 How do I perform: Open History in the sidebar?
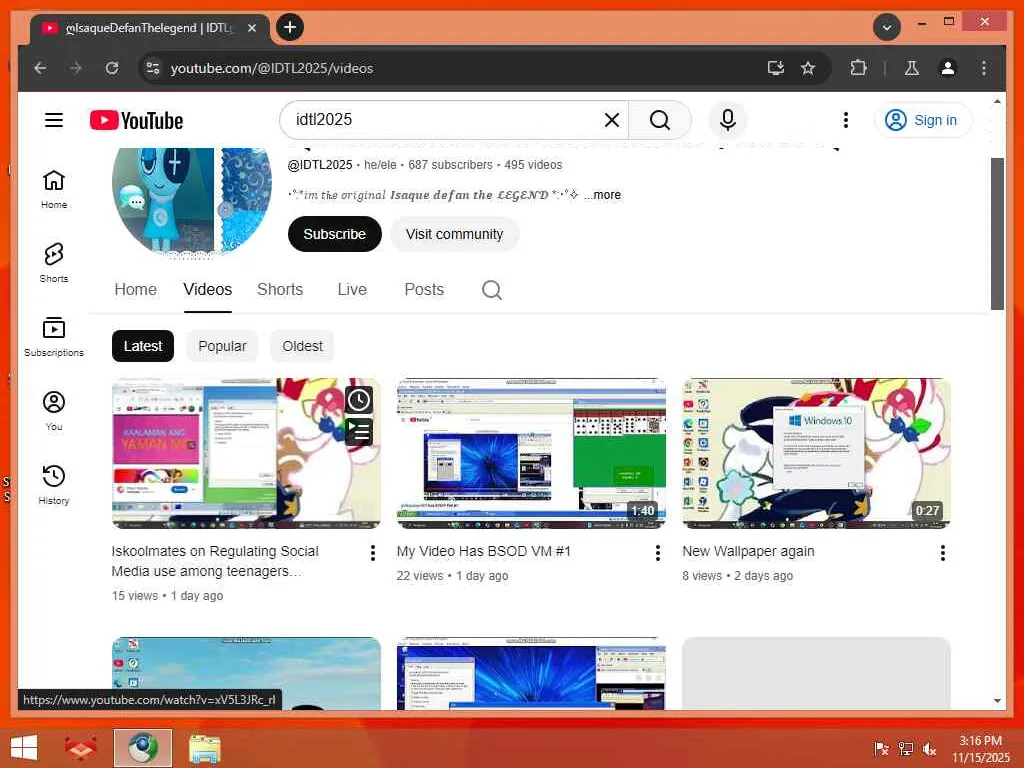(54, 485)
